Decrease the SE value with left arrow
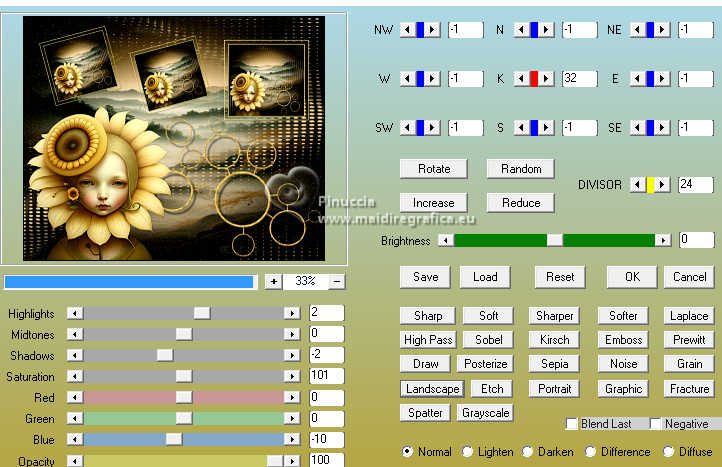722x467 pixels. [x=637, y=128]
